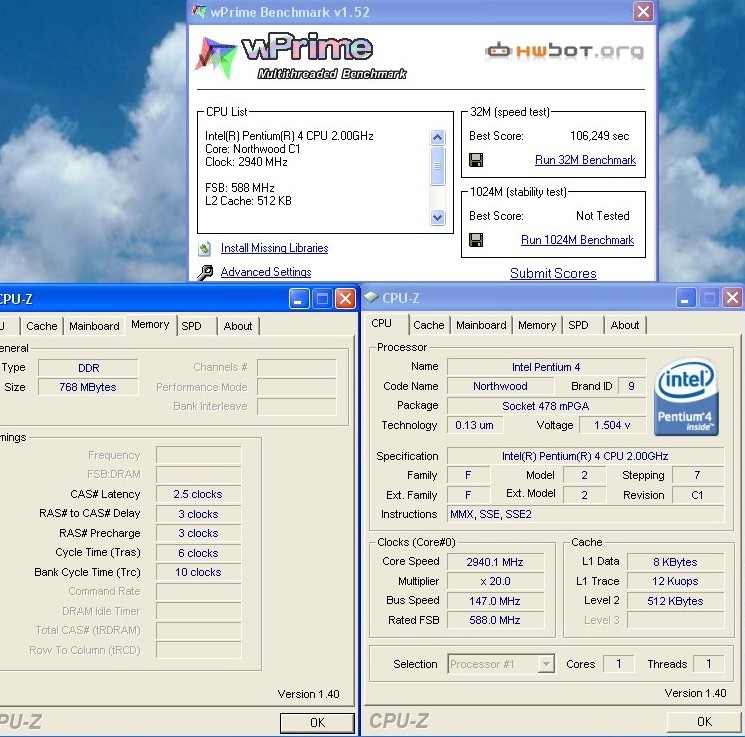Click the Threads count field

pyautogui.click(x=708, y=664)
